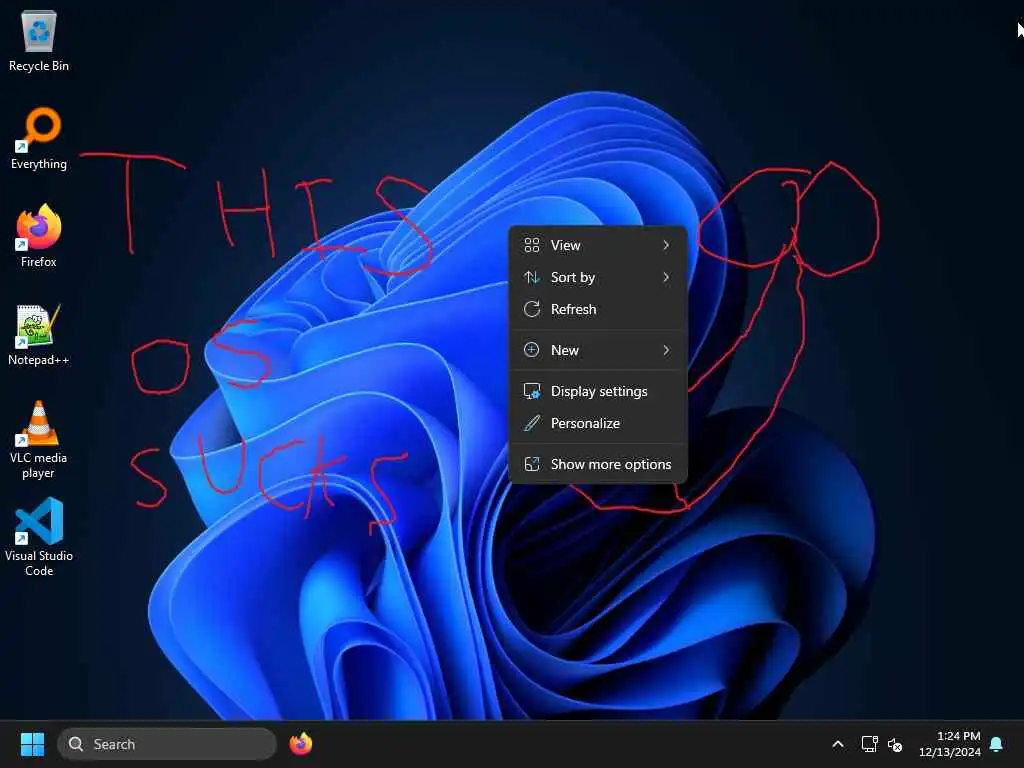Click the monitor icon beside Display settings
The width and height of the screenshot is (1024, 768).
[532, 391]
